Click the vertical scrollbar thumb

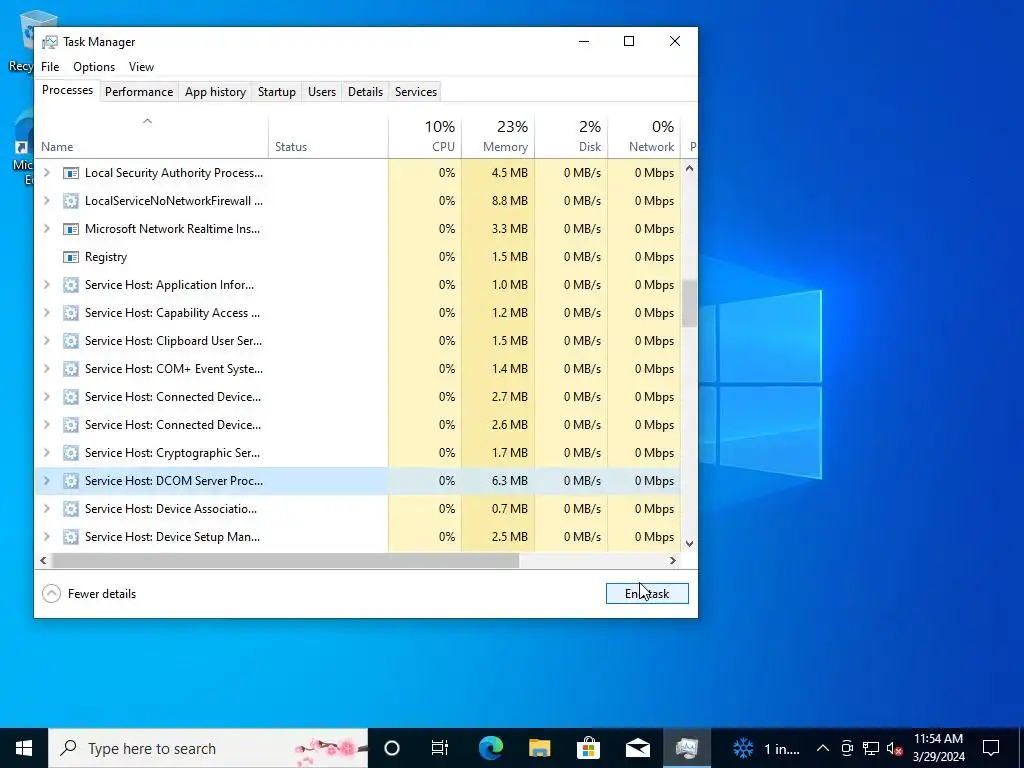click(689, 304)
